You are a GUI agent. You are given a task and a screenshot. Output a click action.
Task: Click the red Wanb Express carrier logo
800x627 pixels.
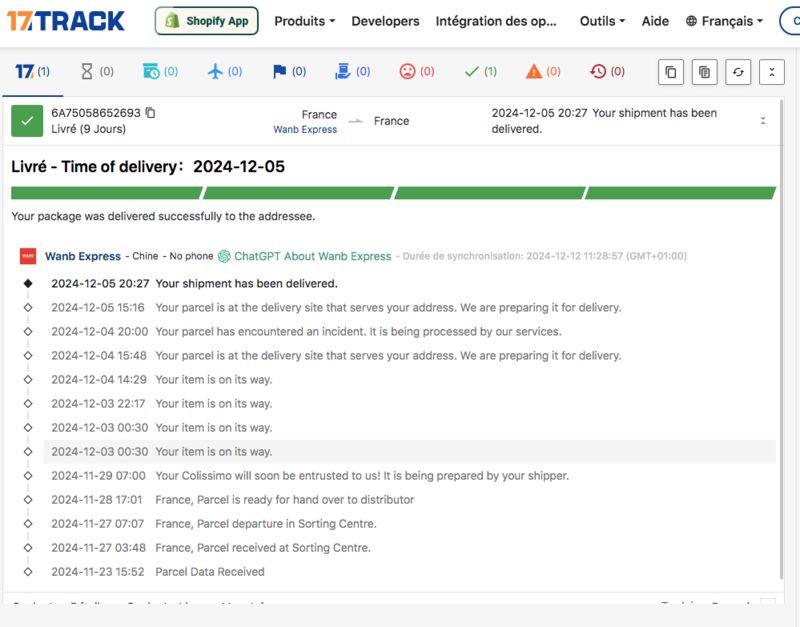coord(28,256)
